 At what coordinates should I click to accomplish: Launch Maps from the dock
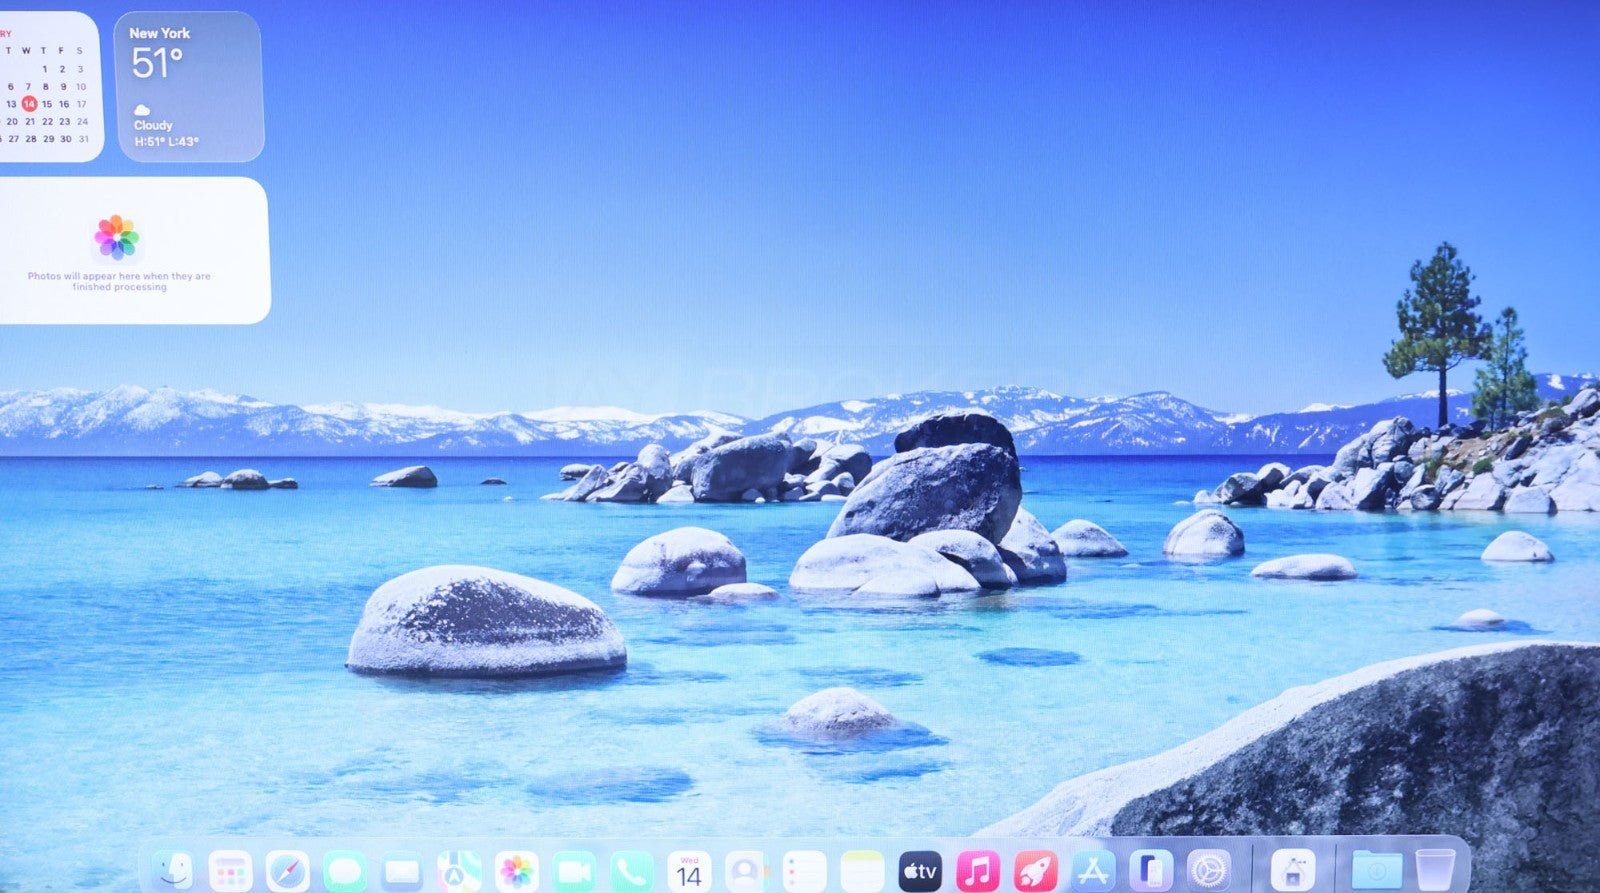(459, 871)
